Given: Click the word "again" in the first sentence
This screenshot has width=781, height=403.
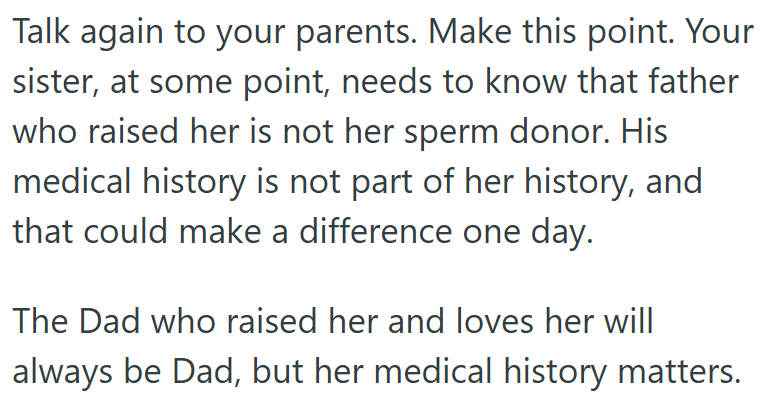Looking at the screenshot, I should [x=116, y=35].
